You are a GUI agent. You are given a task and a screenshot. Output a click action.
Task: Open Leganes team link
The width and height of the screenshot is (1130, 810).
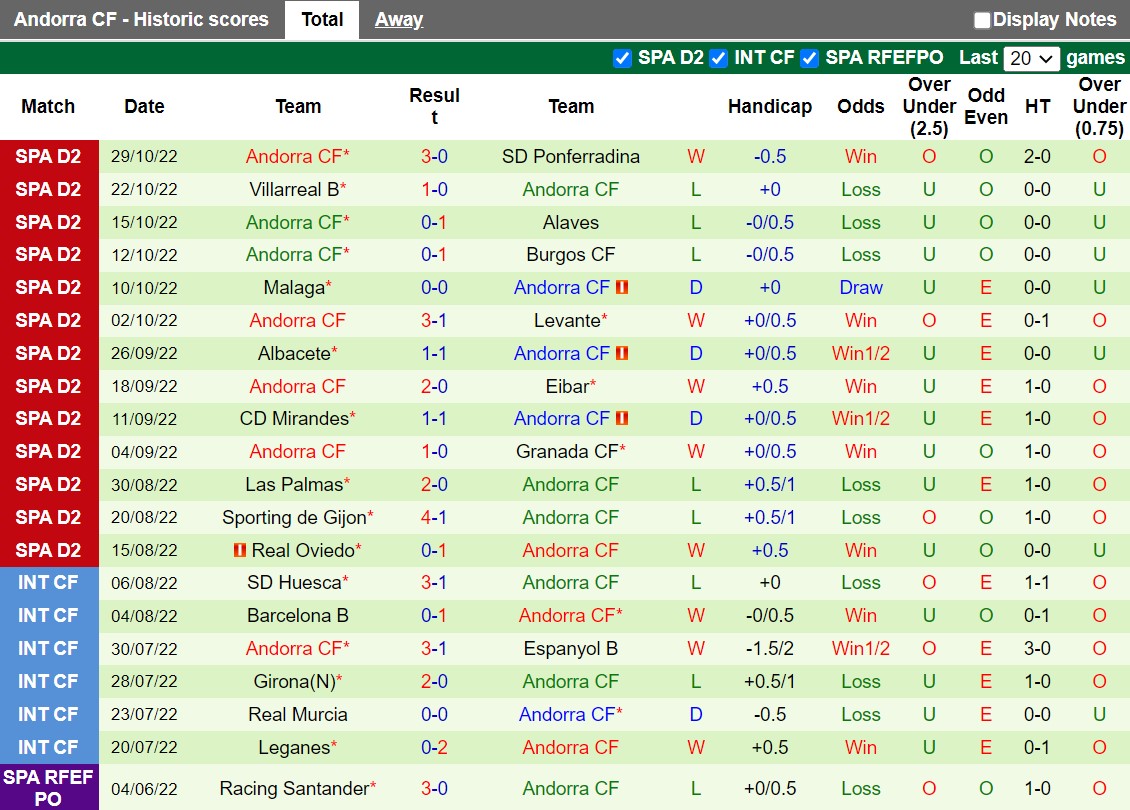(x=294, y=747)
